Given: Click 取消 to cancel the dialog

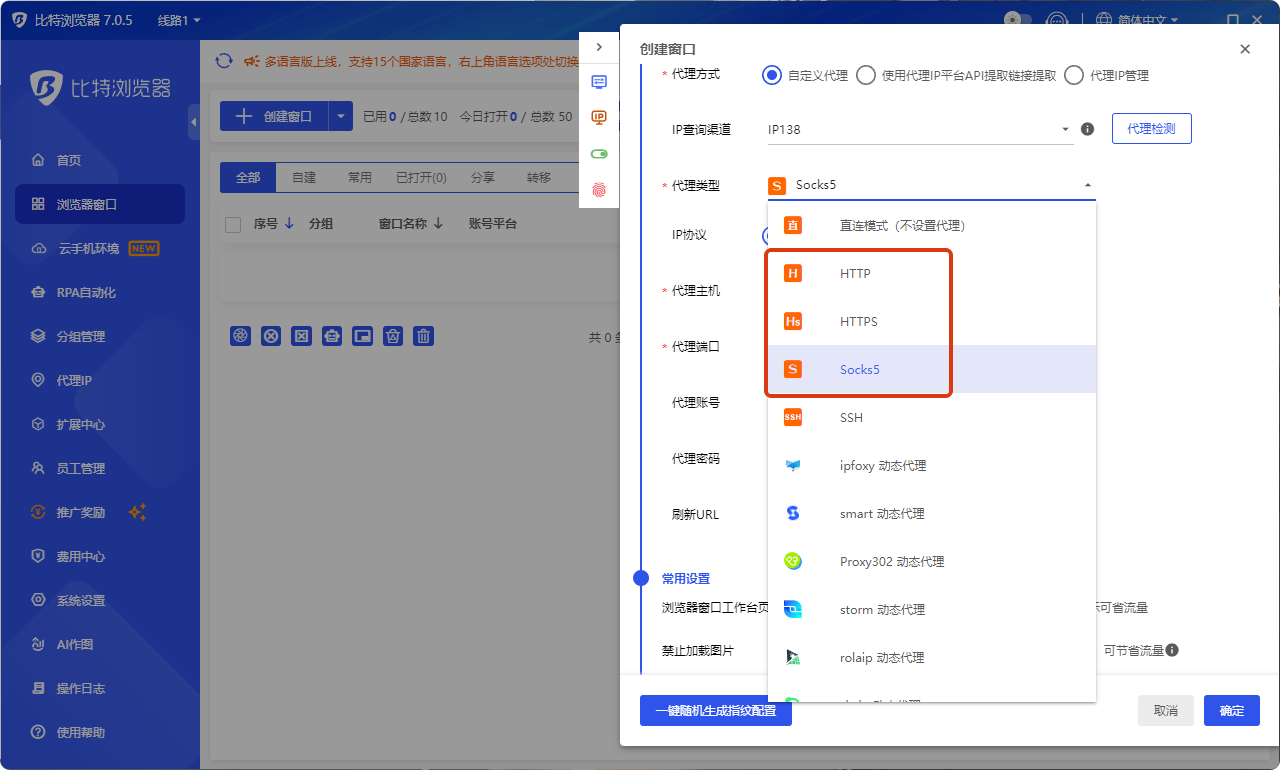Looking at the screenshot, I should click(x=1166, y=711).
